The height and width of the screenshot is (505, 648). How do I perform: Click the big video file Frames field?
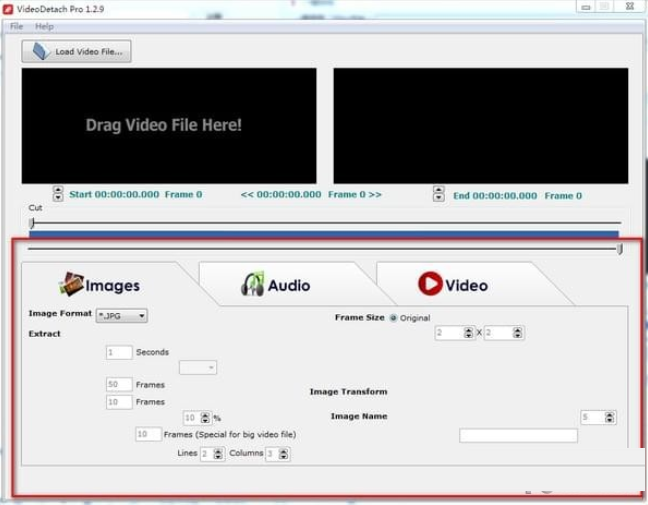tap(148, 434)
